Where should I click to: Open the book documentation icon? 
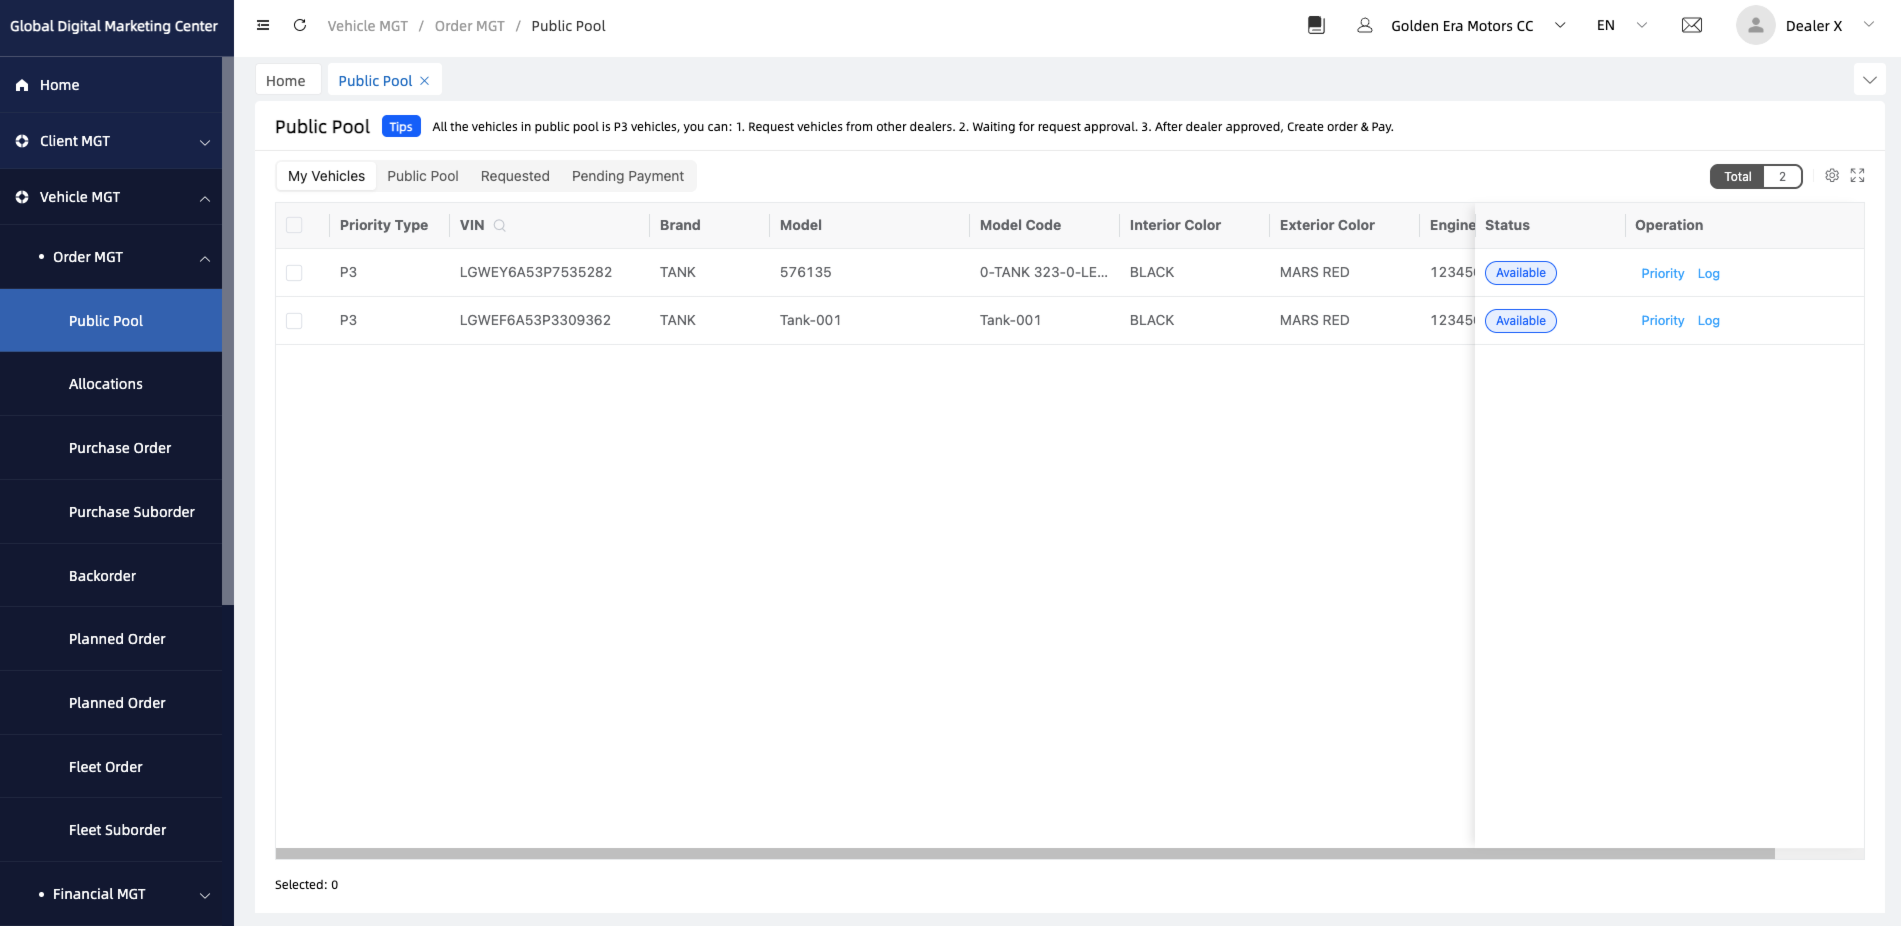pyautogui.click(x=1316, y=26)
